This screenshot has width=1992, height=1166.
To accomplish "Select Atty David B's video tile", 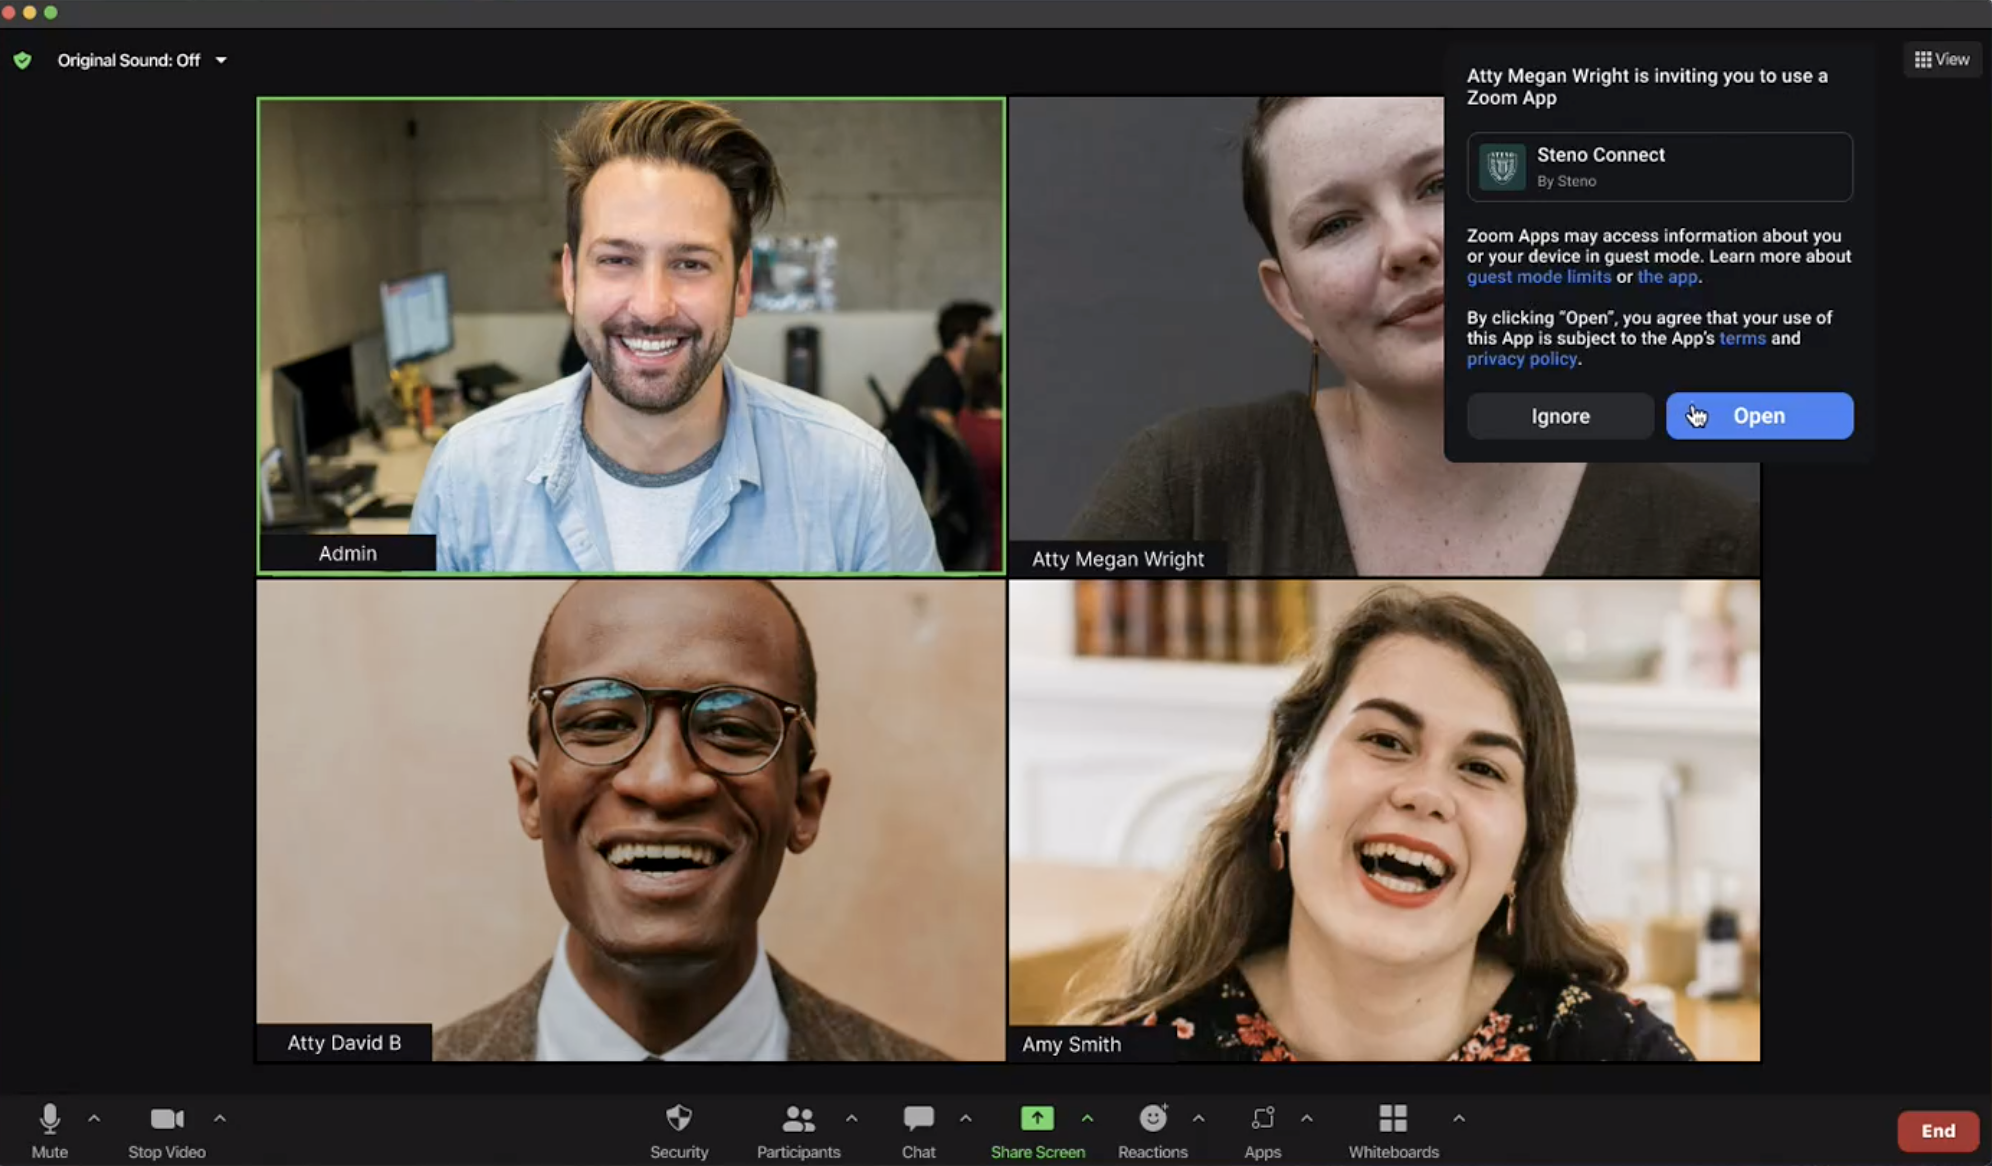I will [631, 820].
